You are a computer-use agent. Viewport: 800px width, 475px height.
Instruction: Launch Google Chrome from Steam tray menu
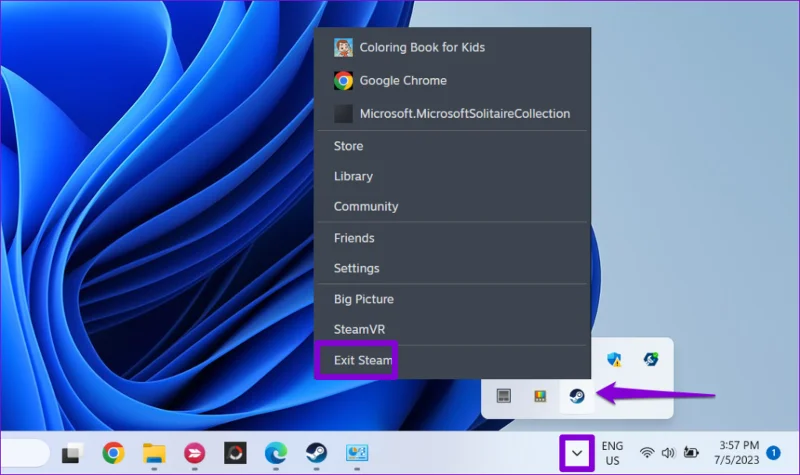pos(452,81)
